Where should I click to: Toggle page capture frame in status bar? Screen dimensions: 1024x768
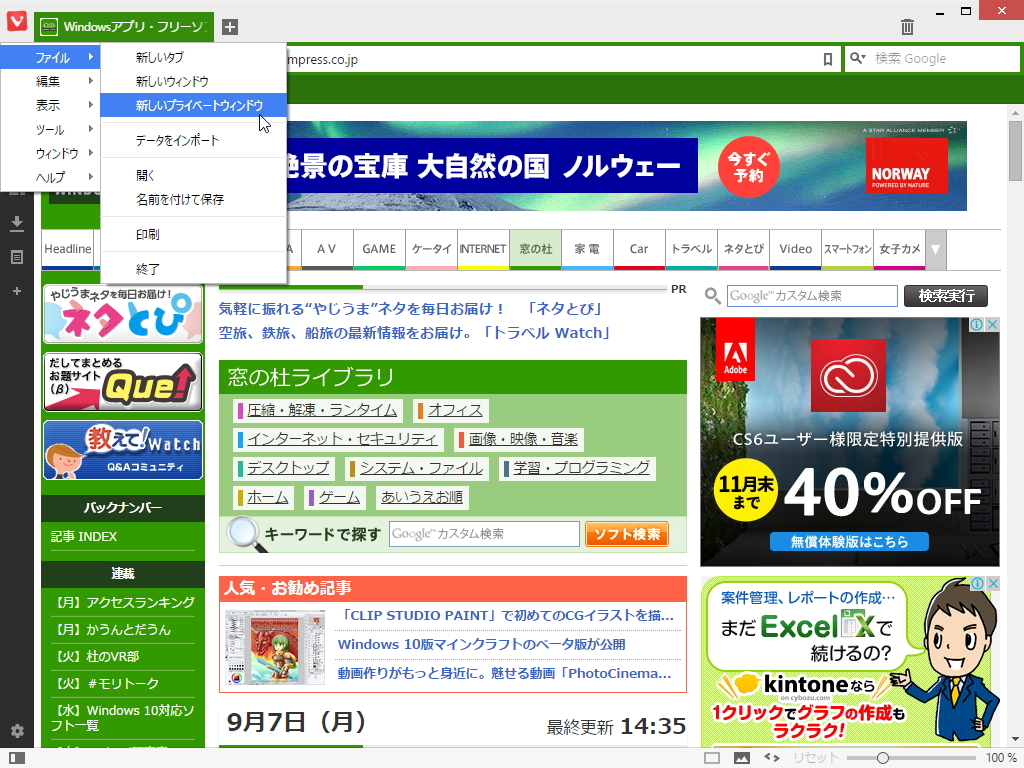point(713,758)
